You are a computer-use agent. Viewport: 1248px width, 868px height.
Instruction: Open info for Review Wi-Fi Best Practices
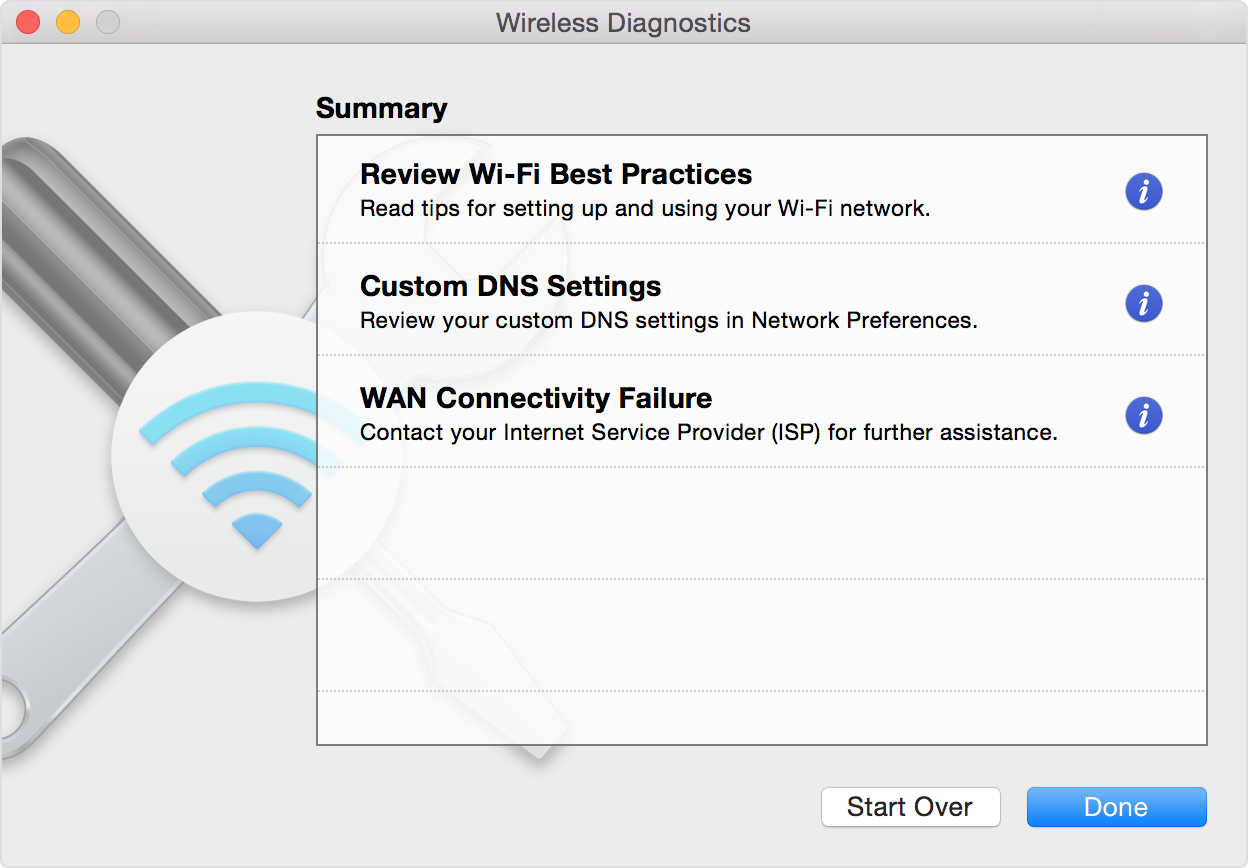tap(1143, 191)
